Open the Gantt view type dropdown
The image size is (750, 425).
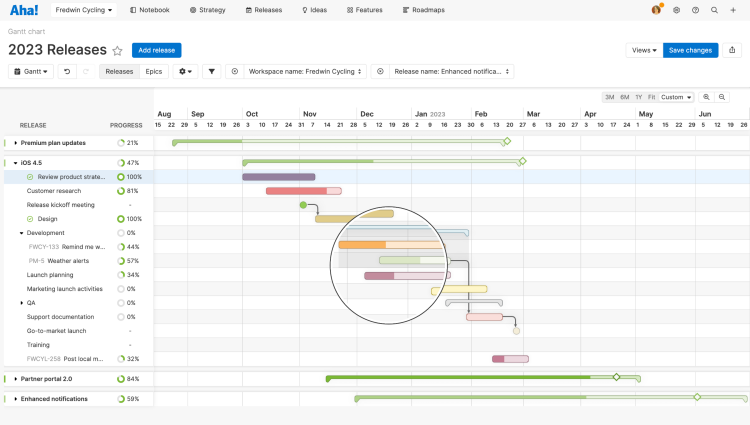(x=31, y=72)
